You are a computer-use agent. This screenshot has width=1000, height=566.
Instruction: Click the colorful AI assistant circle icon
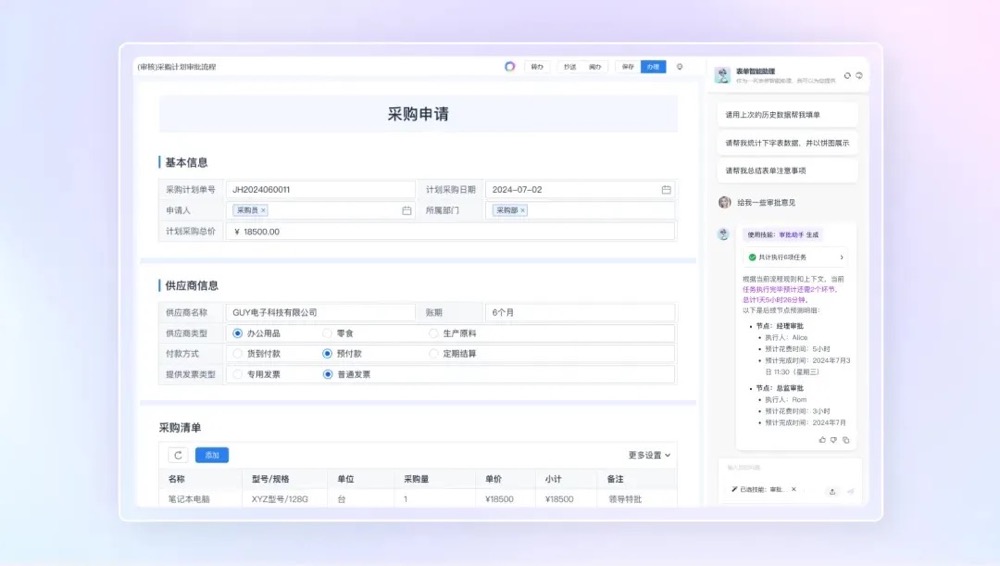510,67
